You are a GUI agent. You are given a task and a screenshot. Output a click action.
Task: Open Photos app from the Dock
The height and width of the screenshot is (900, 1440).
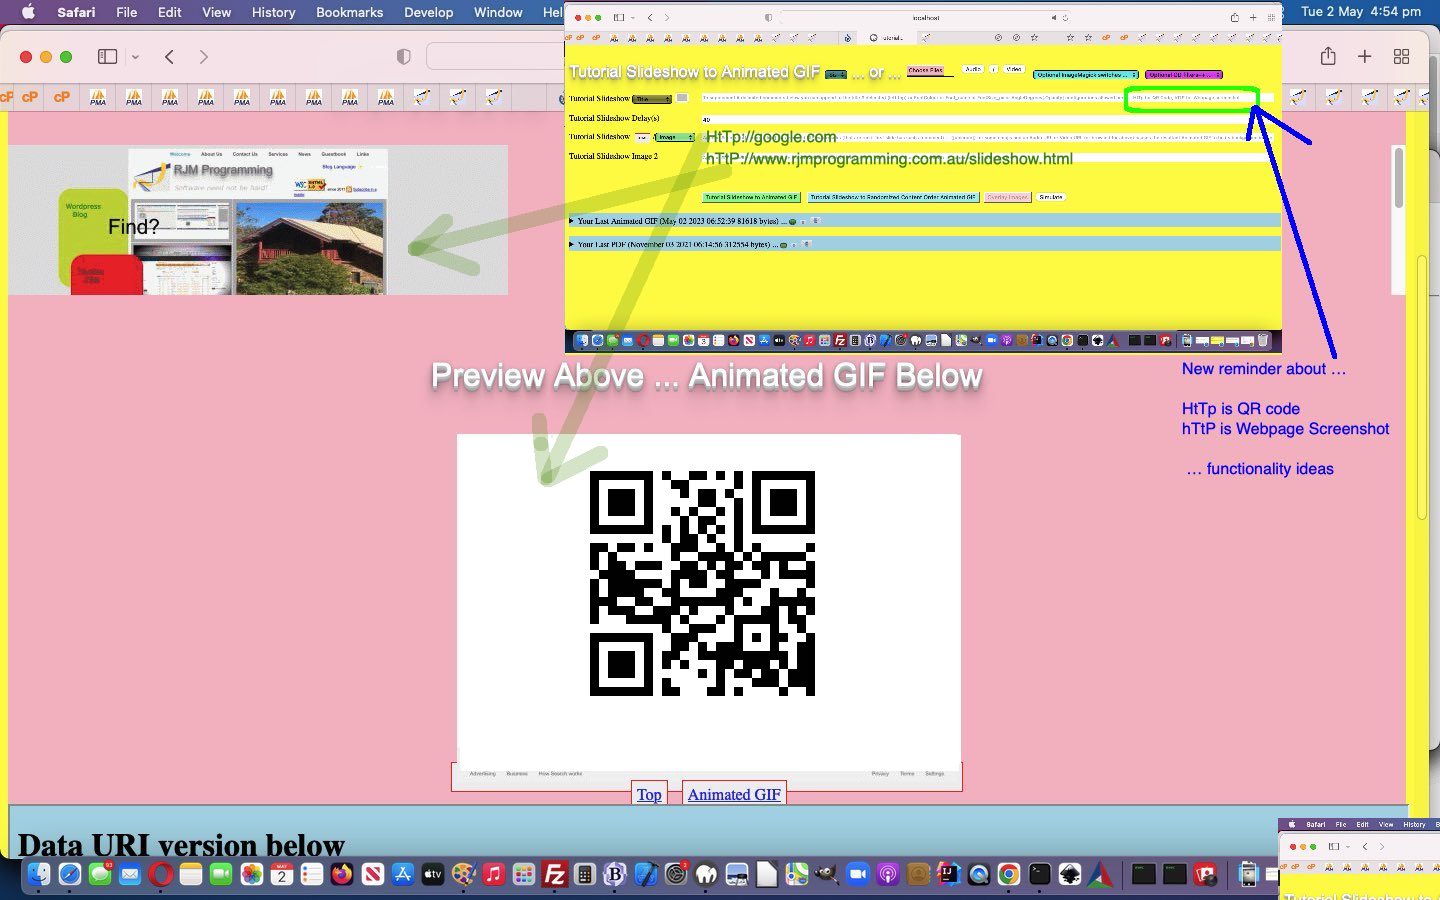(251, 874)
